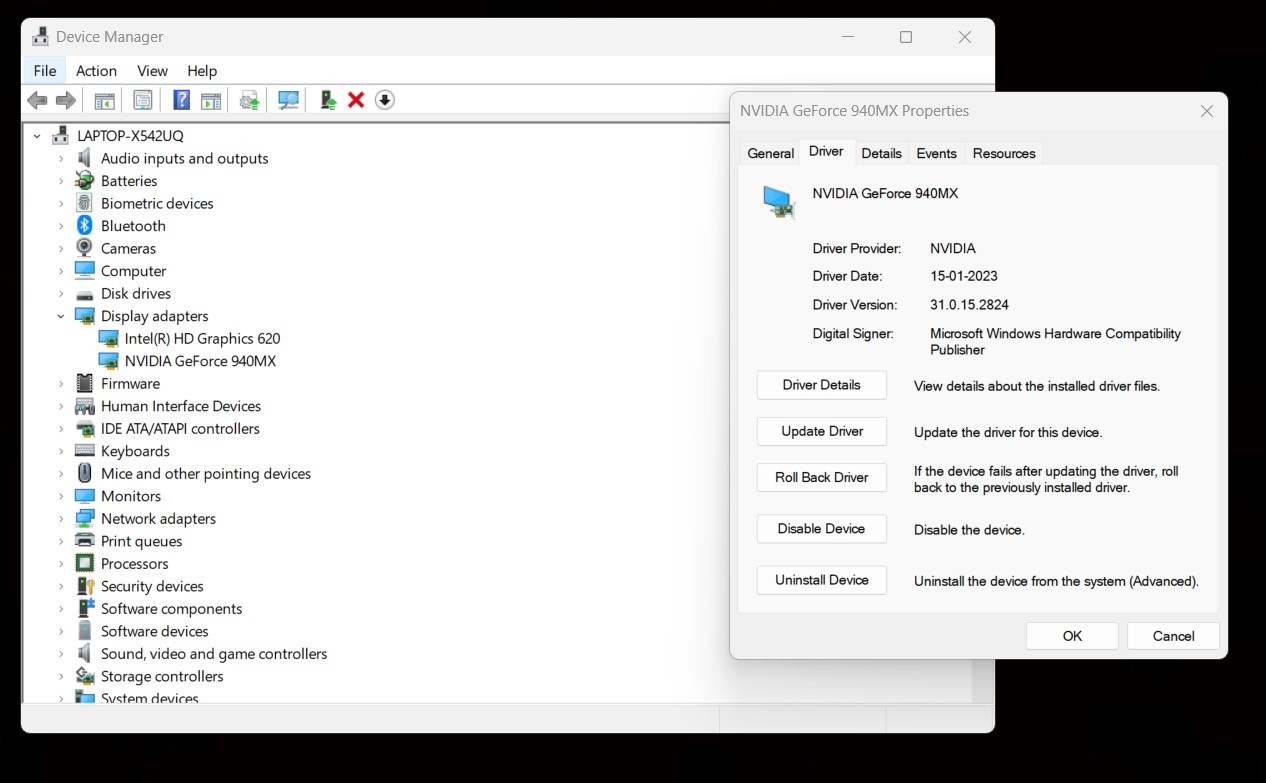Dismiss the dialog with Cancel
The height and width of the screenshot is (783, 1266).
point(1173,636)
